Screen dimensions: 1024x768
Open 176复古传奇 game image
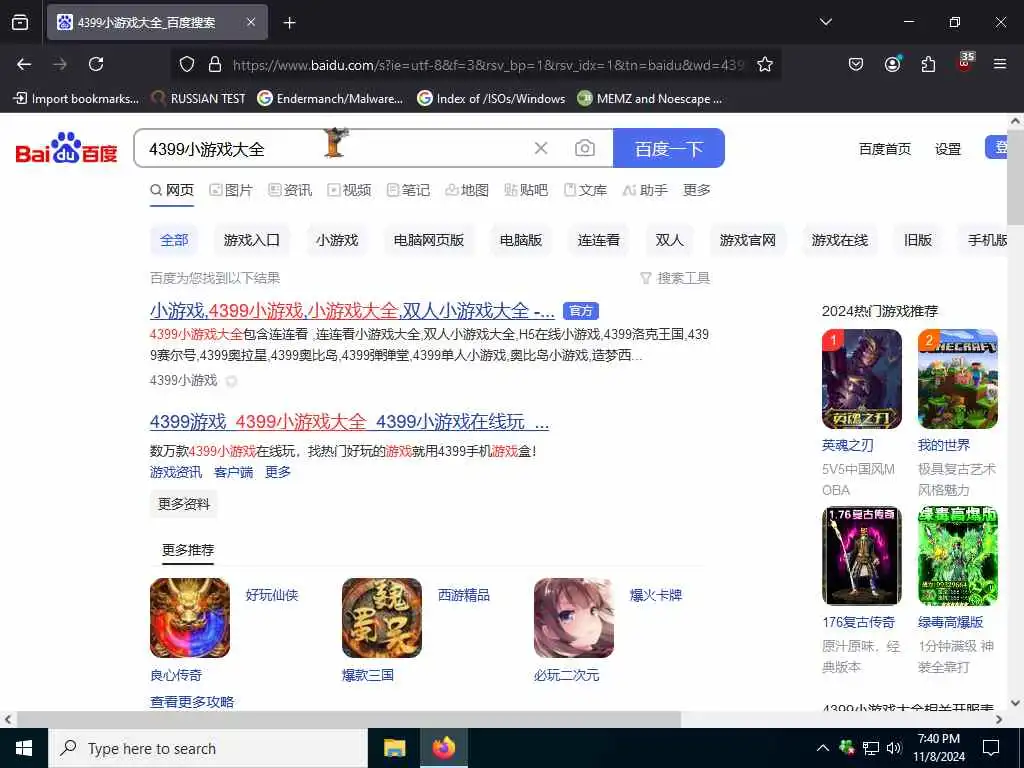(x=862, y=556)
